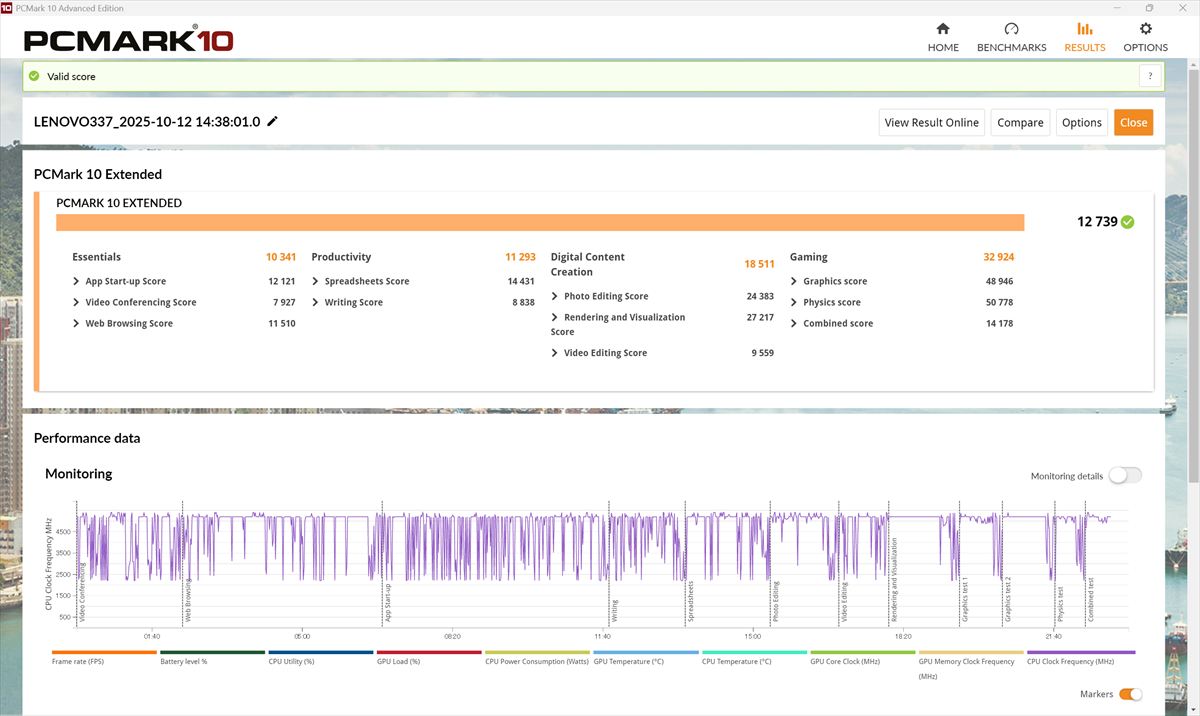
Task: Open the Options gear icon
Action: (1145, 29)
